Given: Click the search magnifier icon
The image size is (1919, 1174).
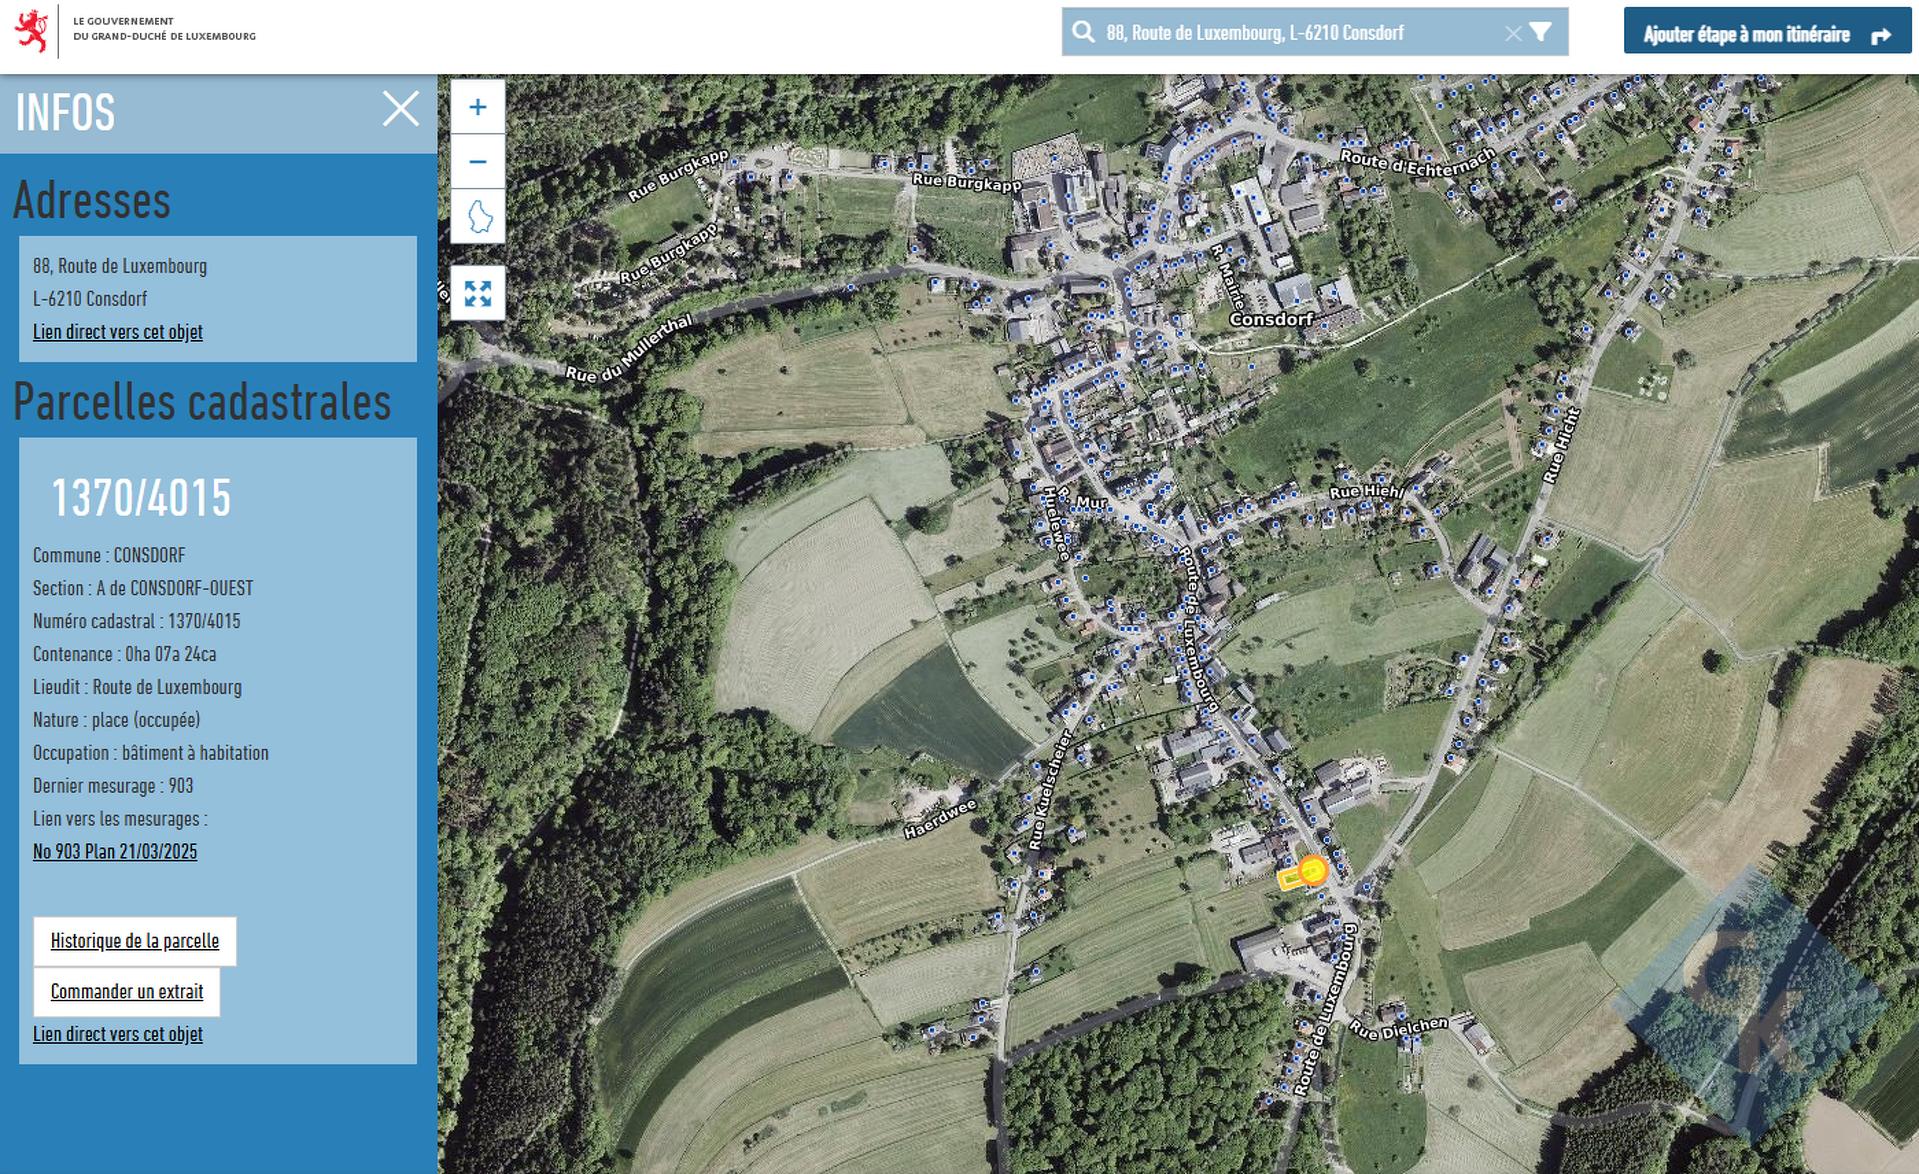Looking at the screenshot, I should pyautogui.click(x=1083, y=32).
